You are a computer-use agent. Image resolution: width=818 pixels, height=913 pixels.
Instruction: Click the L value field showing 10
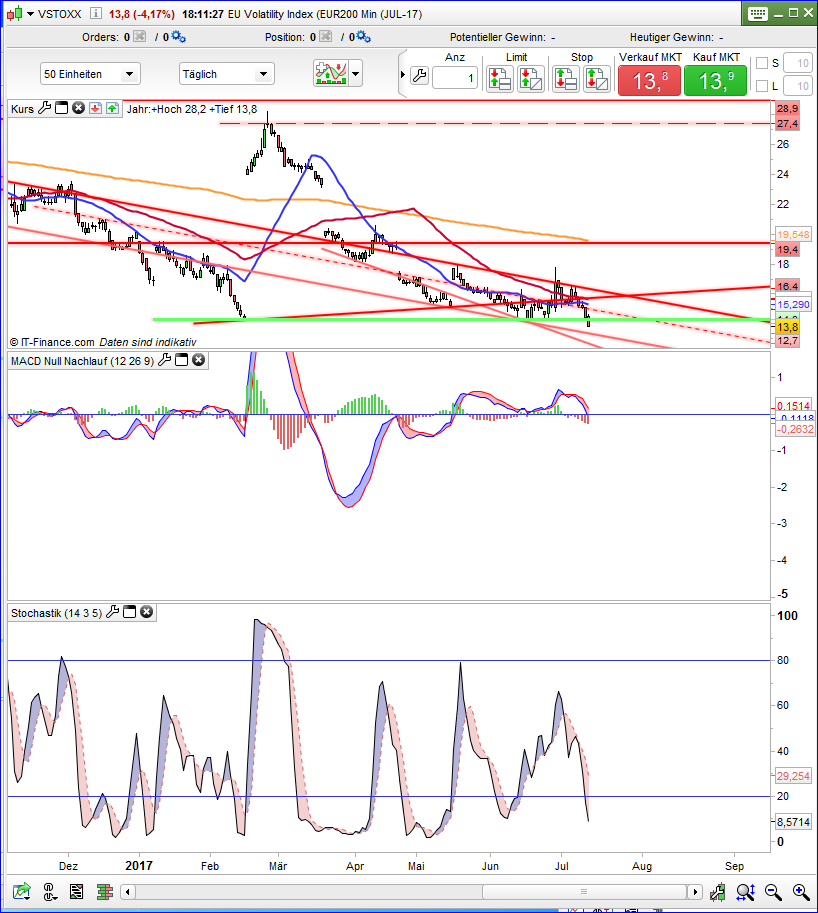pos(798,86)
